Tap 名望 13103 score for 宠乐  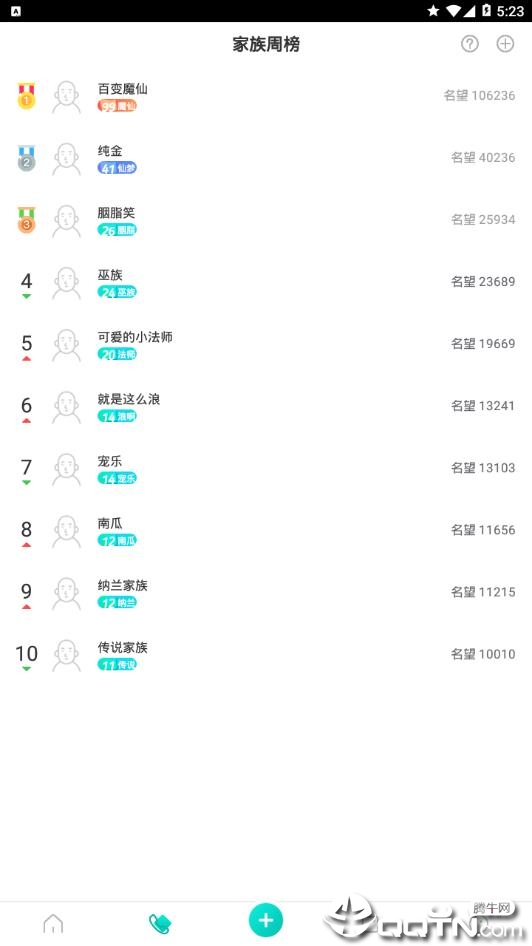(483, 468)
